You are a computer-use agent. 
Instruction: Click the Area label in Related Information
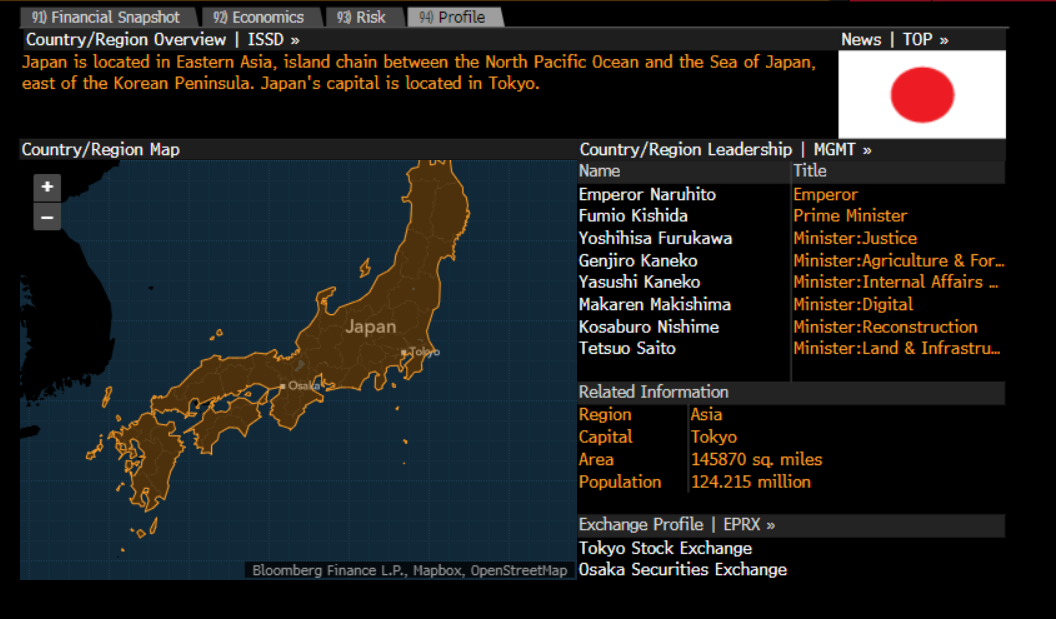tap(596, 459)
